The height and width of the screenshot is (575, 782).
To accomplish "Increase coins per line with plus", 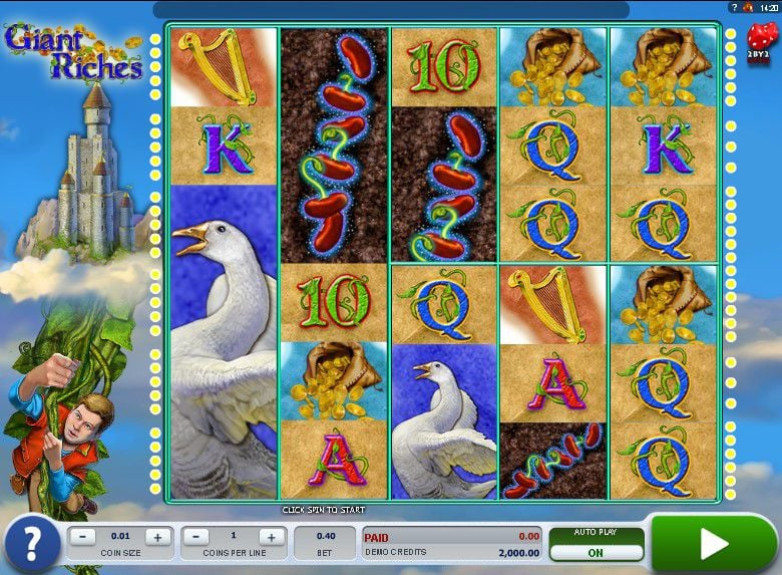I will point(270,537).
